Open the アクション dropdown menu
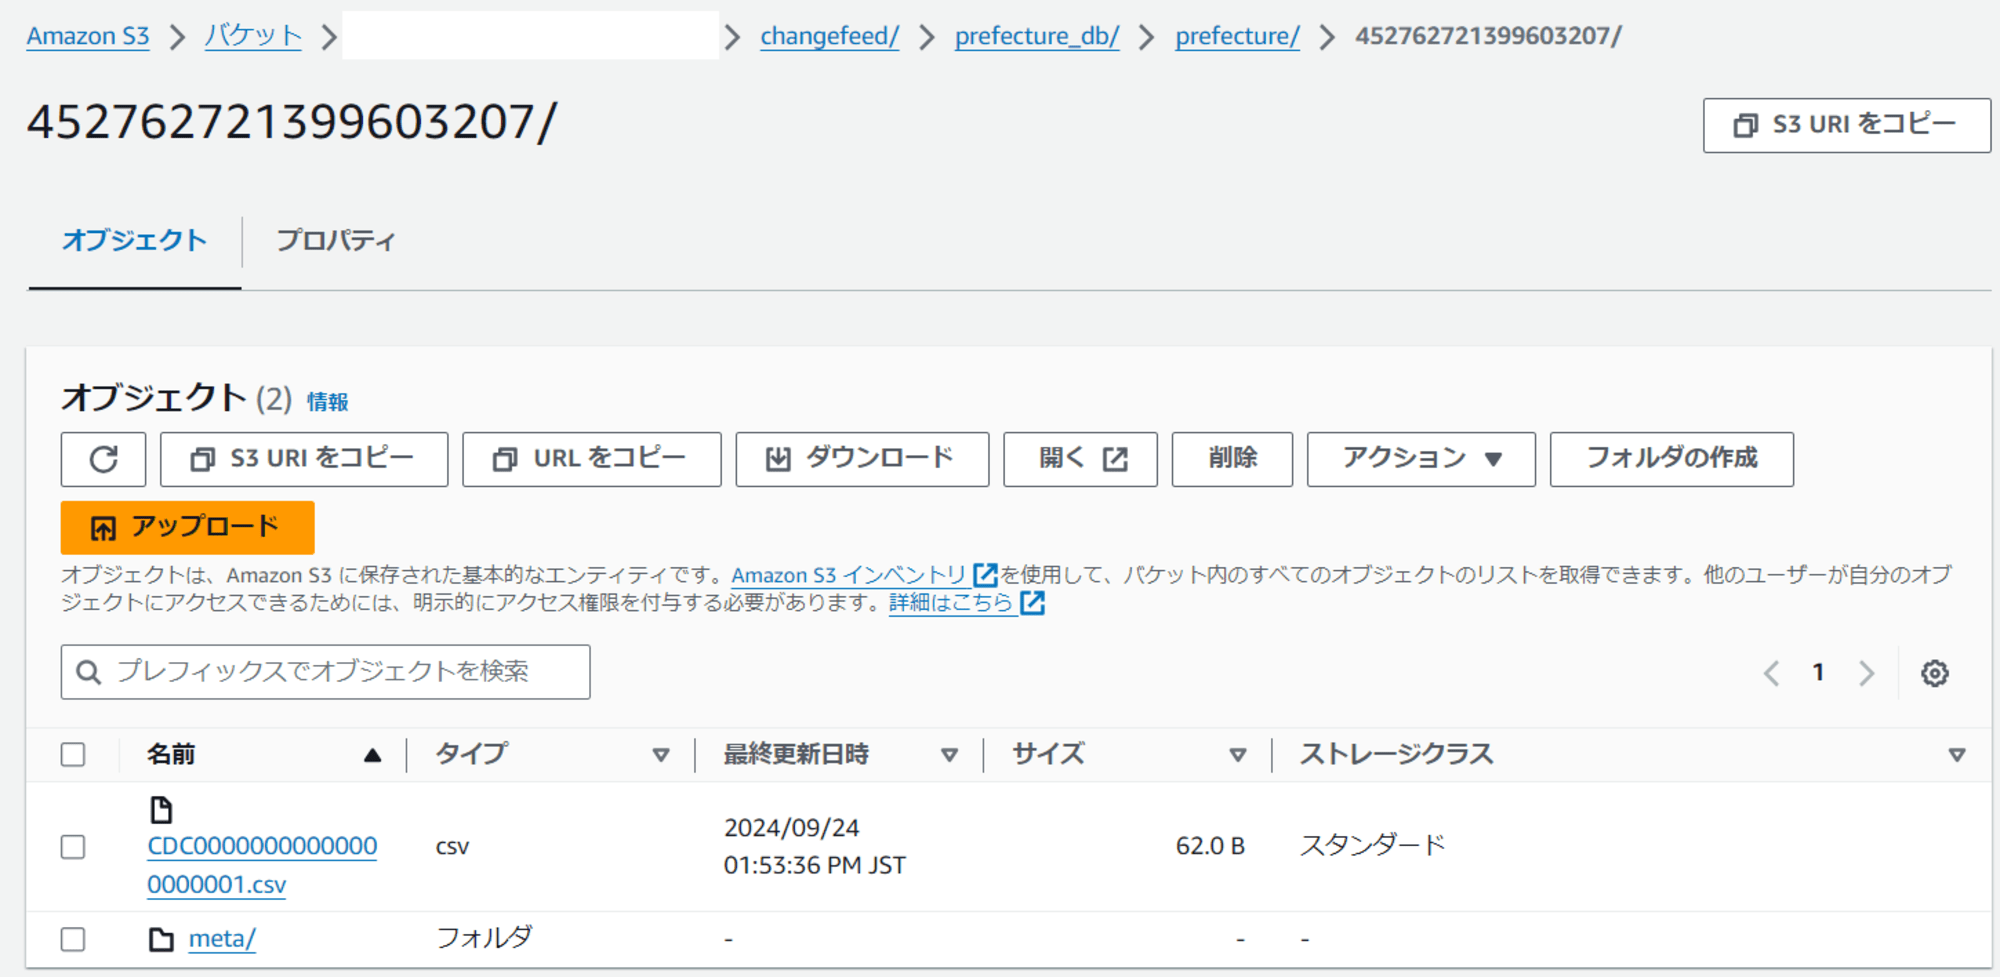The image size is (2000, 977). point(1421,459)
